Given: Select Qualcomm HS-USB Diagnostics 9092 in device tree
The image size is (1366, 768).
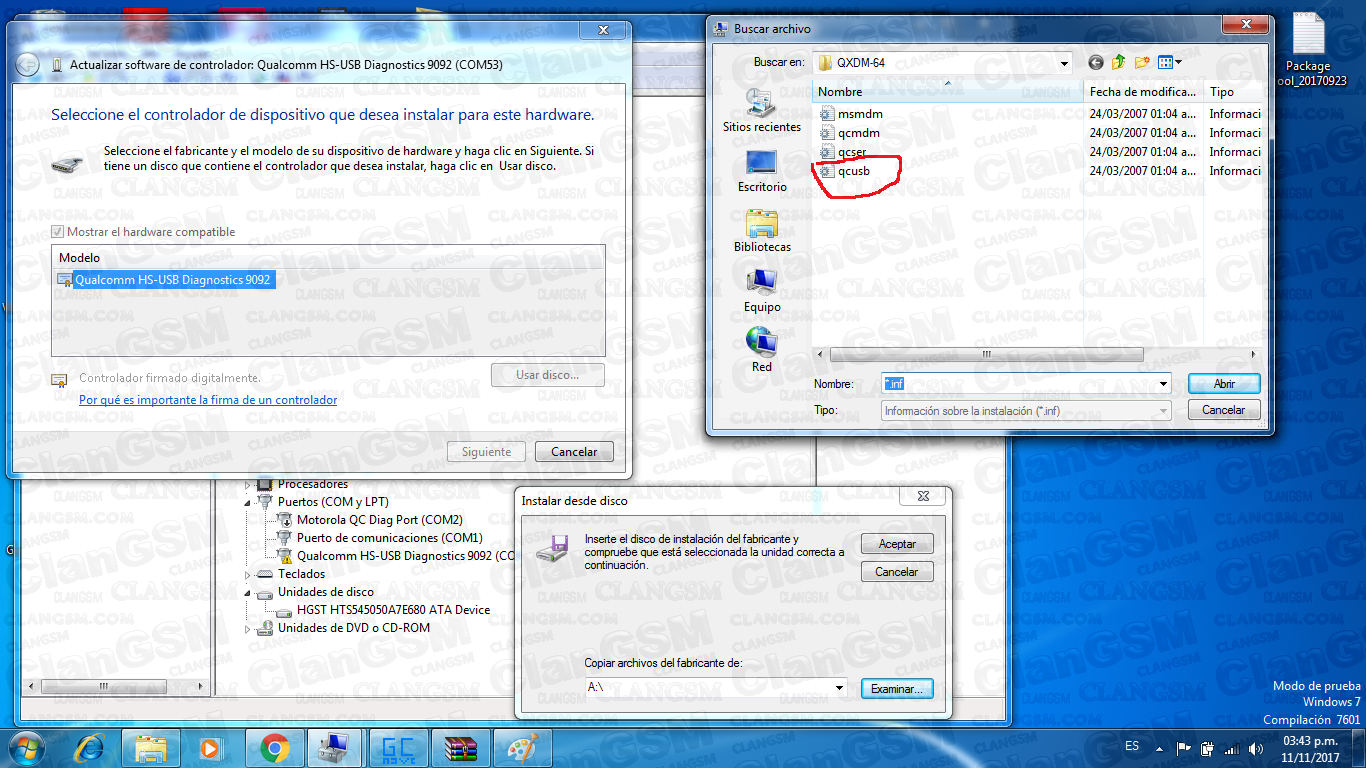Looking at the screenshot, I should tap(405, 556).
